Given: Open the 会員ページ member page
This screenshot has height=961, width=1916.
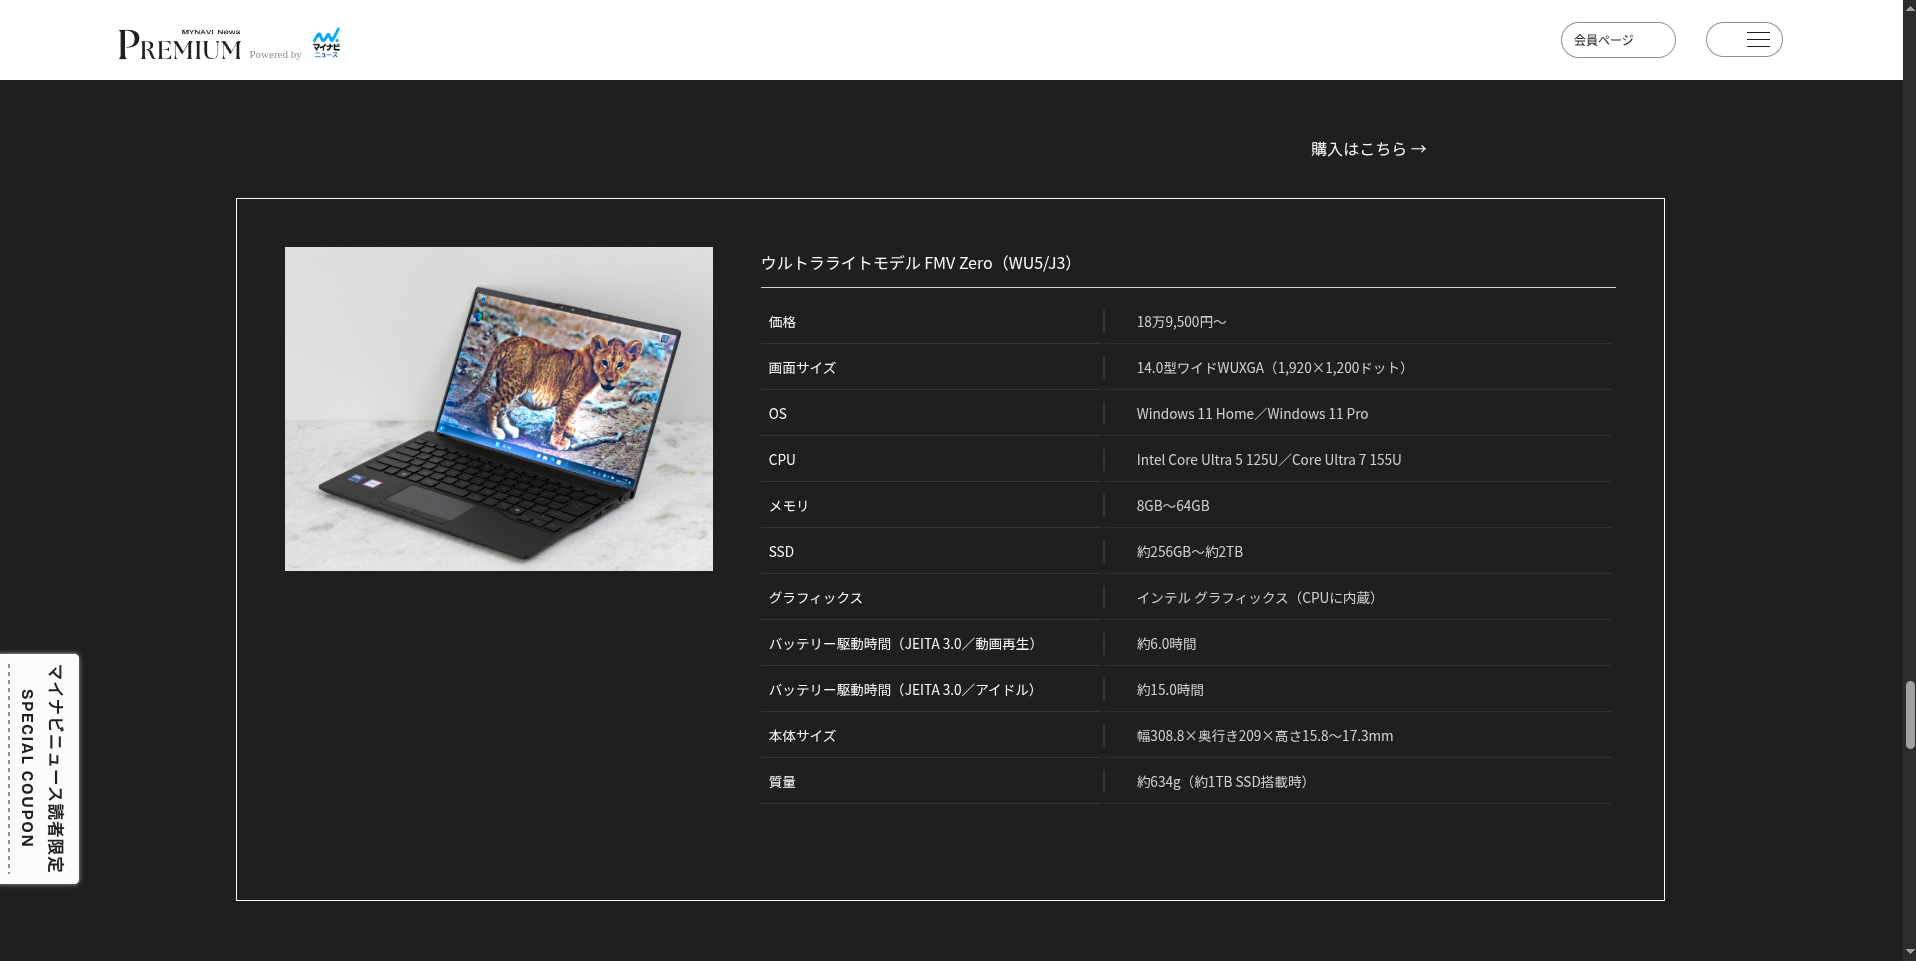Looking at the screenshot, I should point(1617,40).
